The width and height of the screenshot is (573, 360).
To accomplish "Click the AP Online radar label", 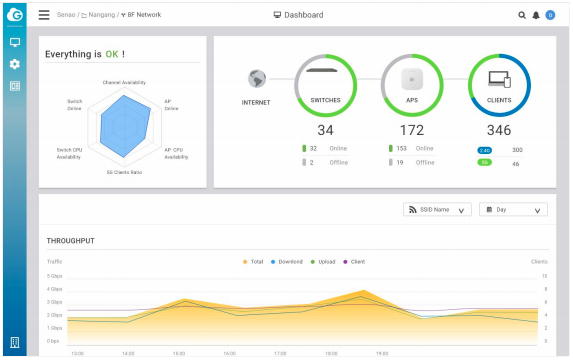I will 171,105.
